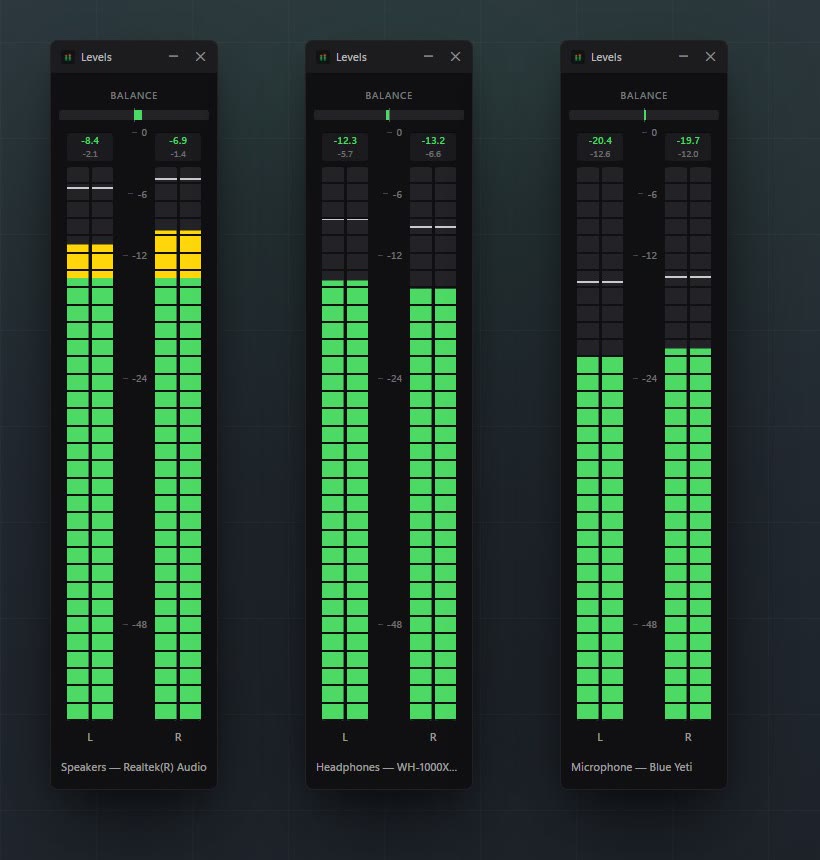Click the Levels app icon in Microphone window
820x860 pixels.
point(578,57)
